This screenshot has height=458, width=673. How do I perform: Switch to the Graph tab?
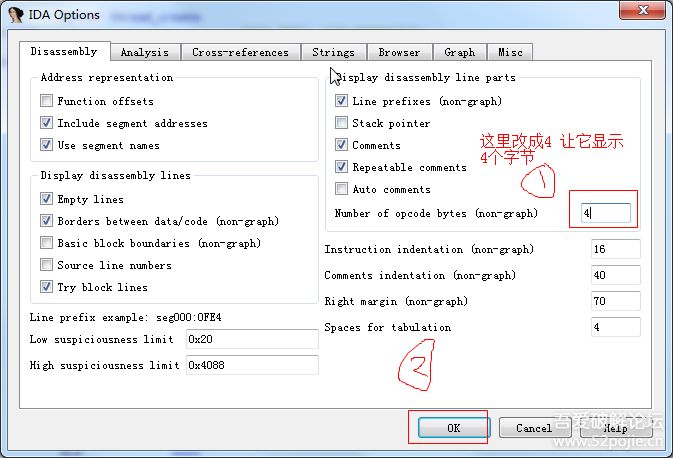(460, 52)
